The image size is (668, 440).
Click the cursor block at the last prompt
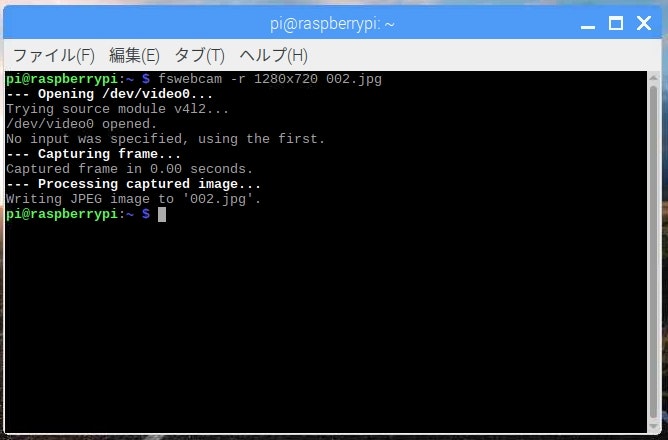(x=162, y=214)
